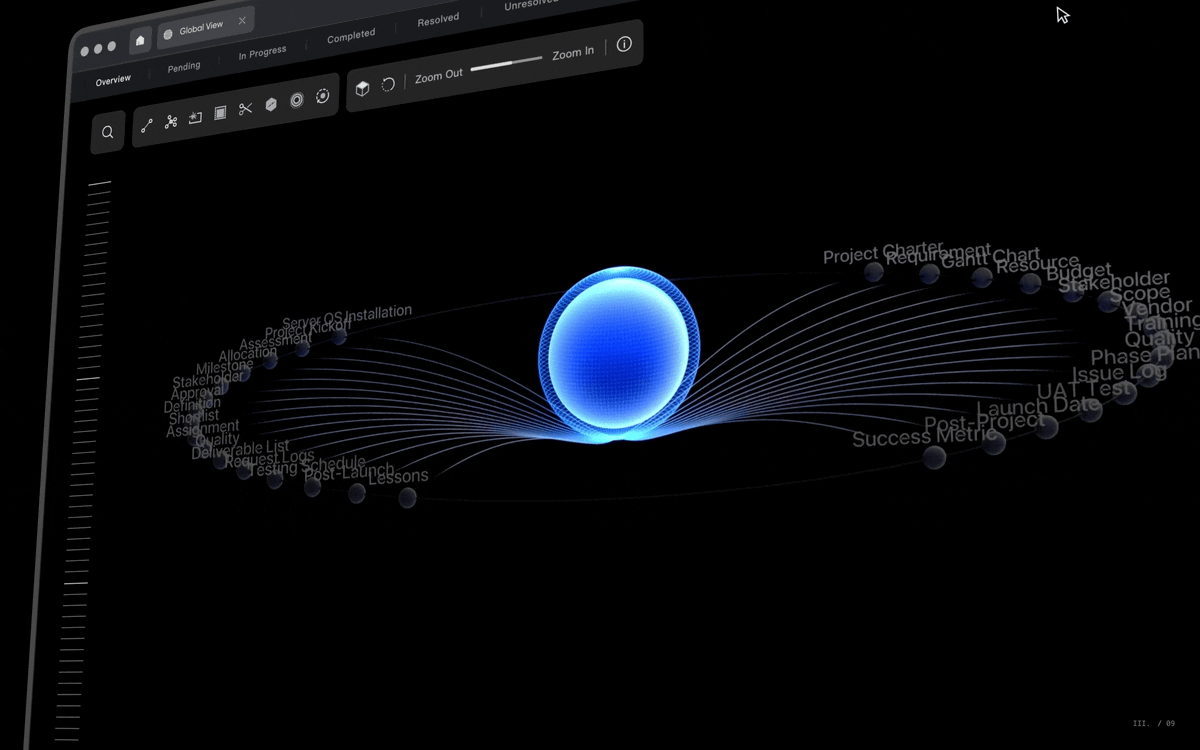Select the Post-Project node
This screenshot has height=750, width=1200.
click(x=984, y=423)
